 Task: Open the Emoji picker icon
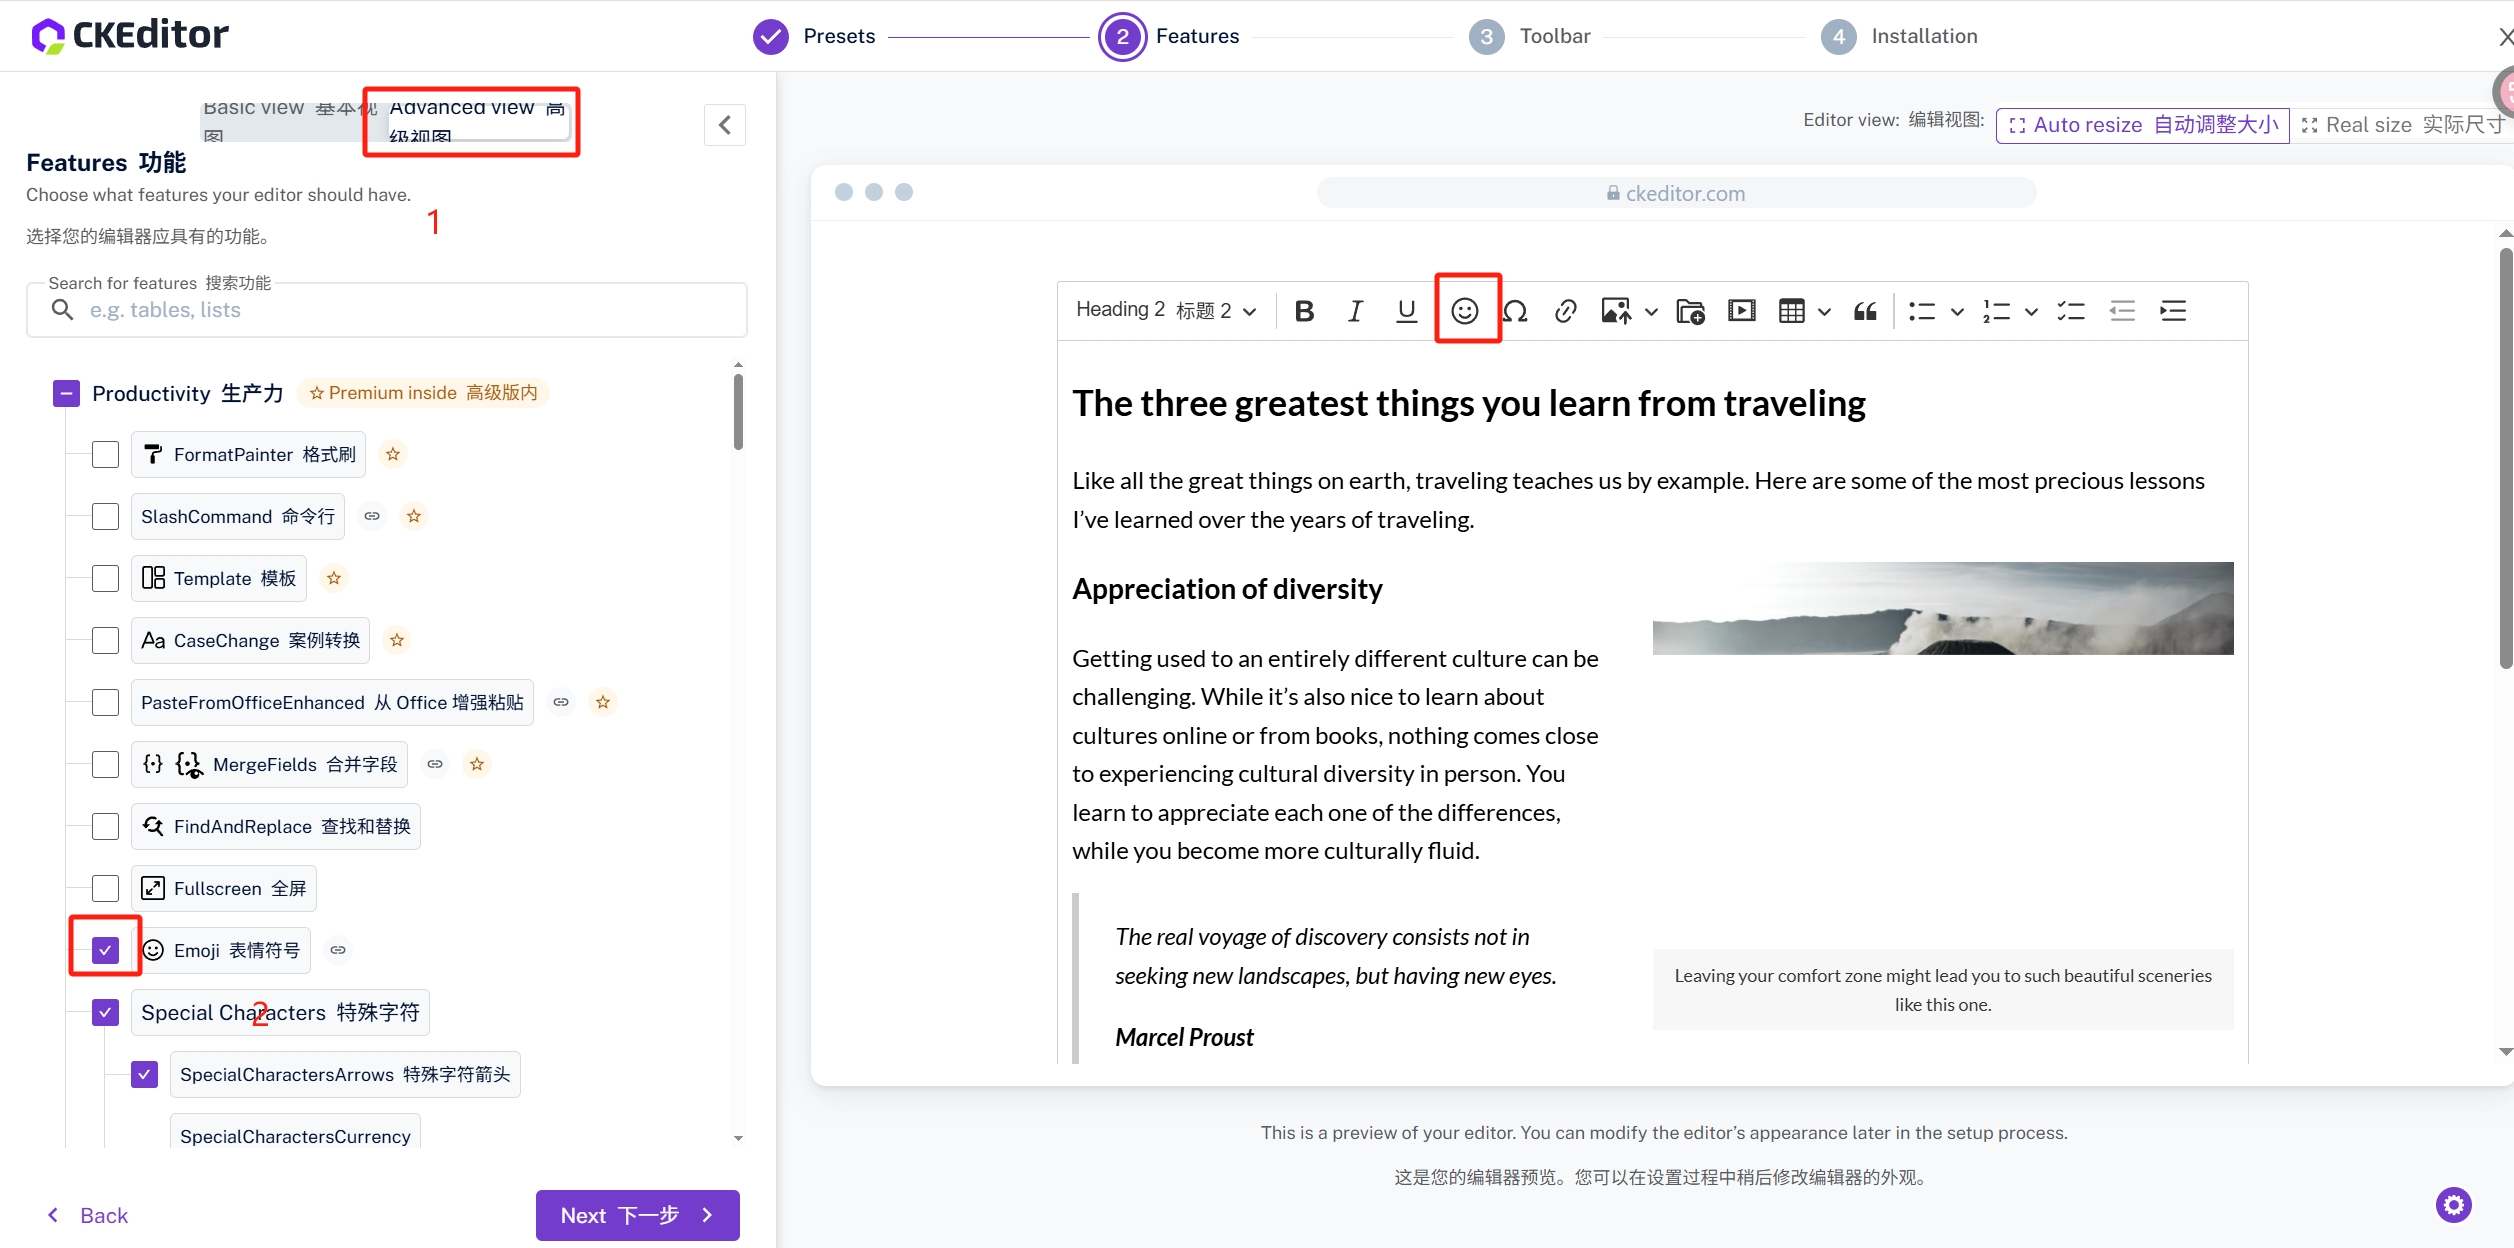[1465, 311]
